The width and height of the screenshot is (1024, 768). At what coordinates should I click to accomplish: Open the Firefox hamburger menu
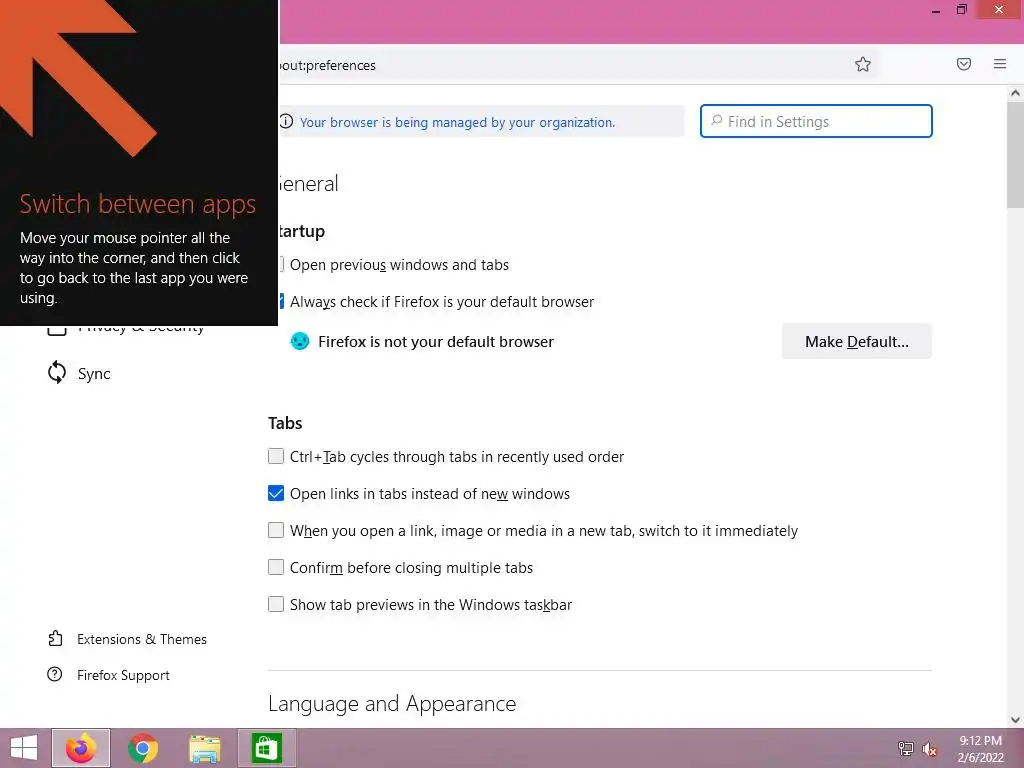pyautogui.click(x=999, y=64)
